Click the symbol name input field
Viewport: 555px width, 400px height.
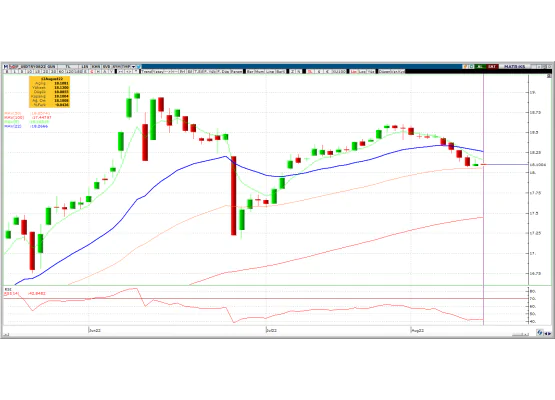[28, 67]
